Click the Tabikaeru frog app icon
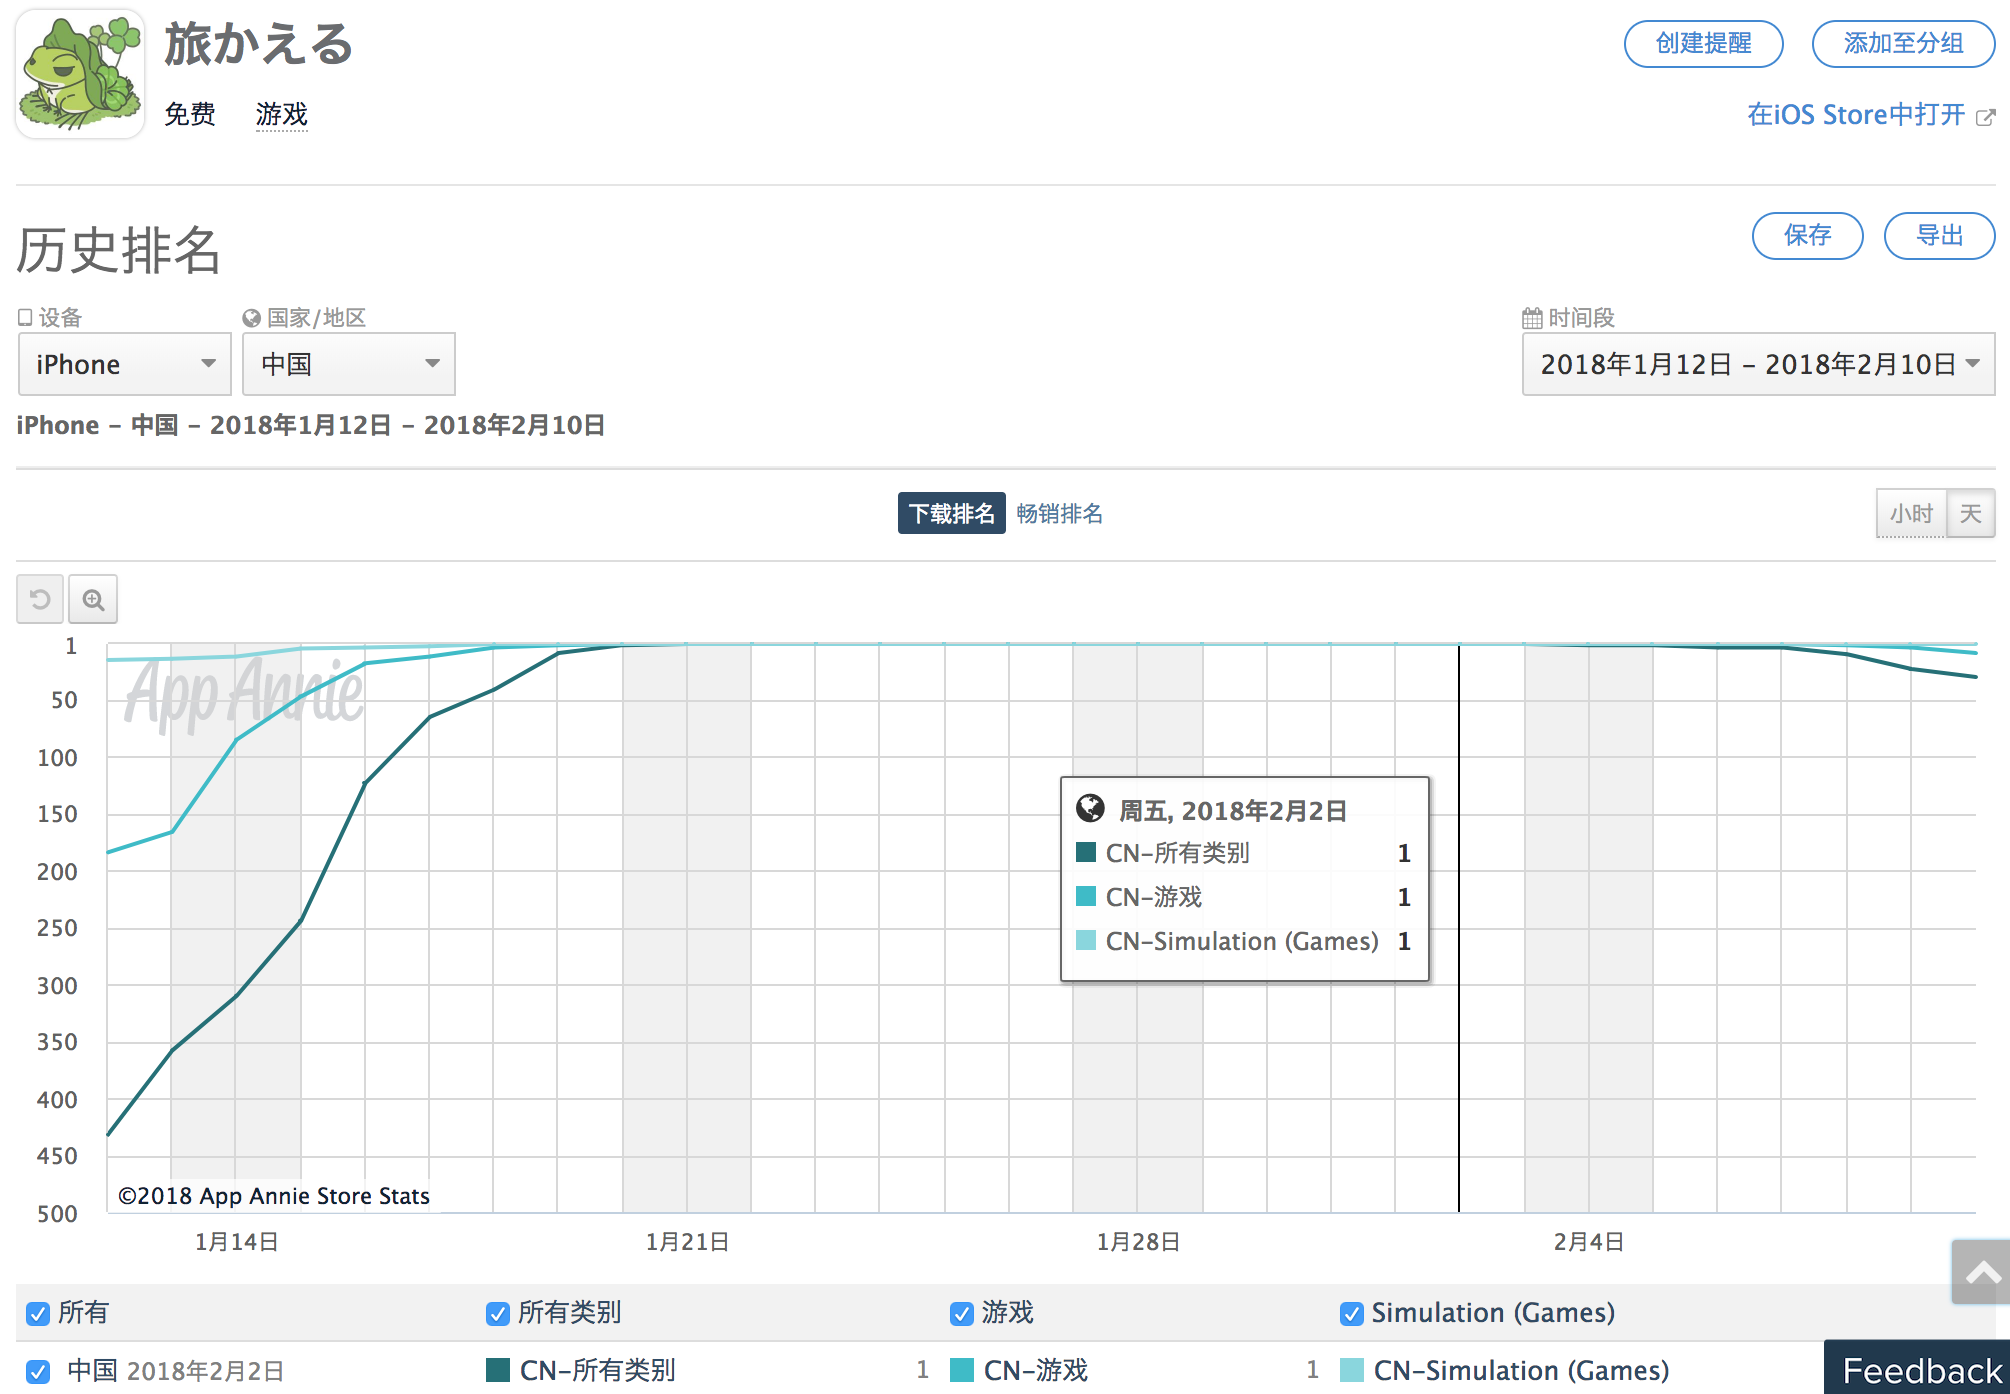This screenshot has width=2010, height=1394. click(x=80, y=75)
